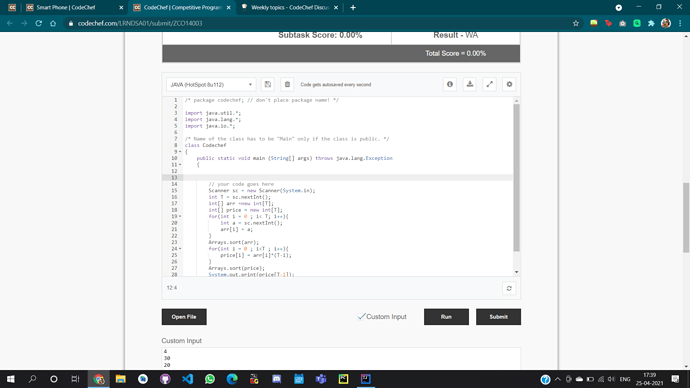Switch to the Weekly topics CodeChef Discuss tab
Viewport: 690px width, 388px height.
pyautogui.click(x=290, y=7)
